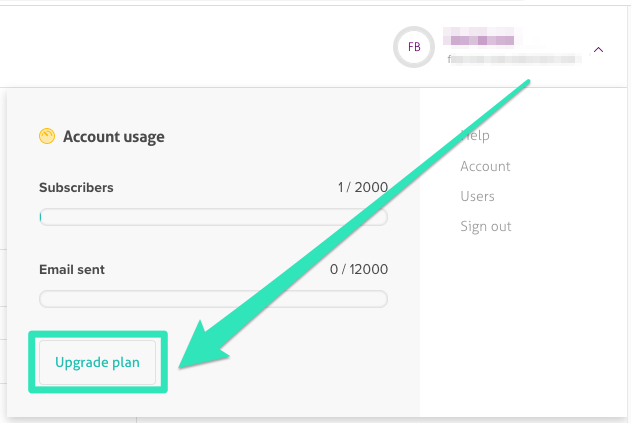
Task: Click the Account usage heading
Action: (113, 137)
